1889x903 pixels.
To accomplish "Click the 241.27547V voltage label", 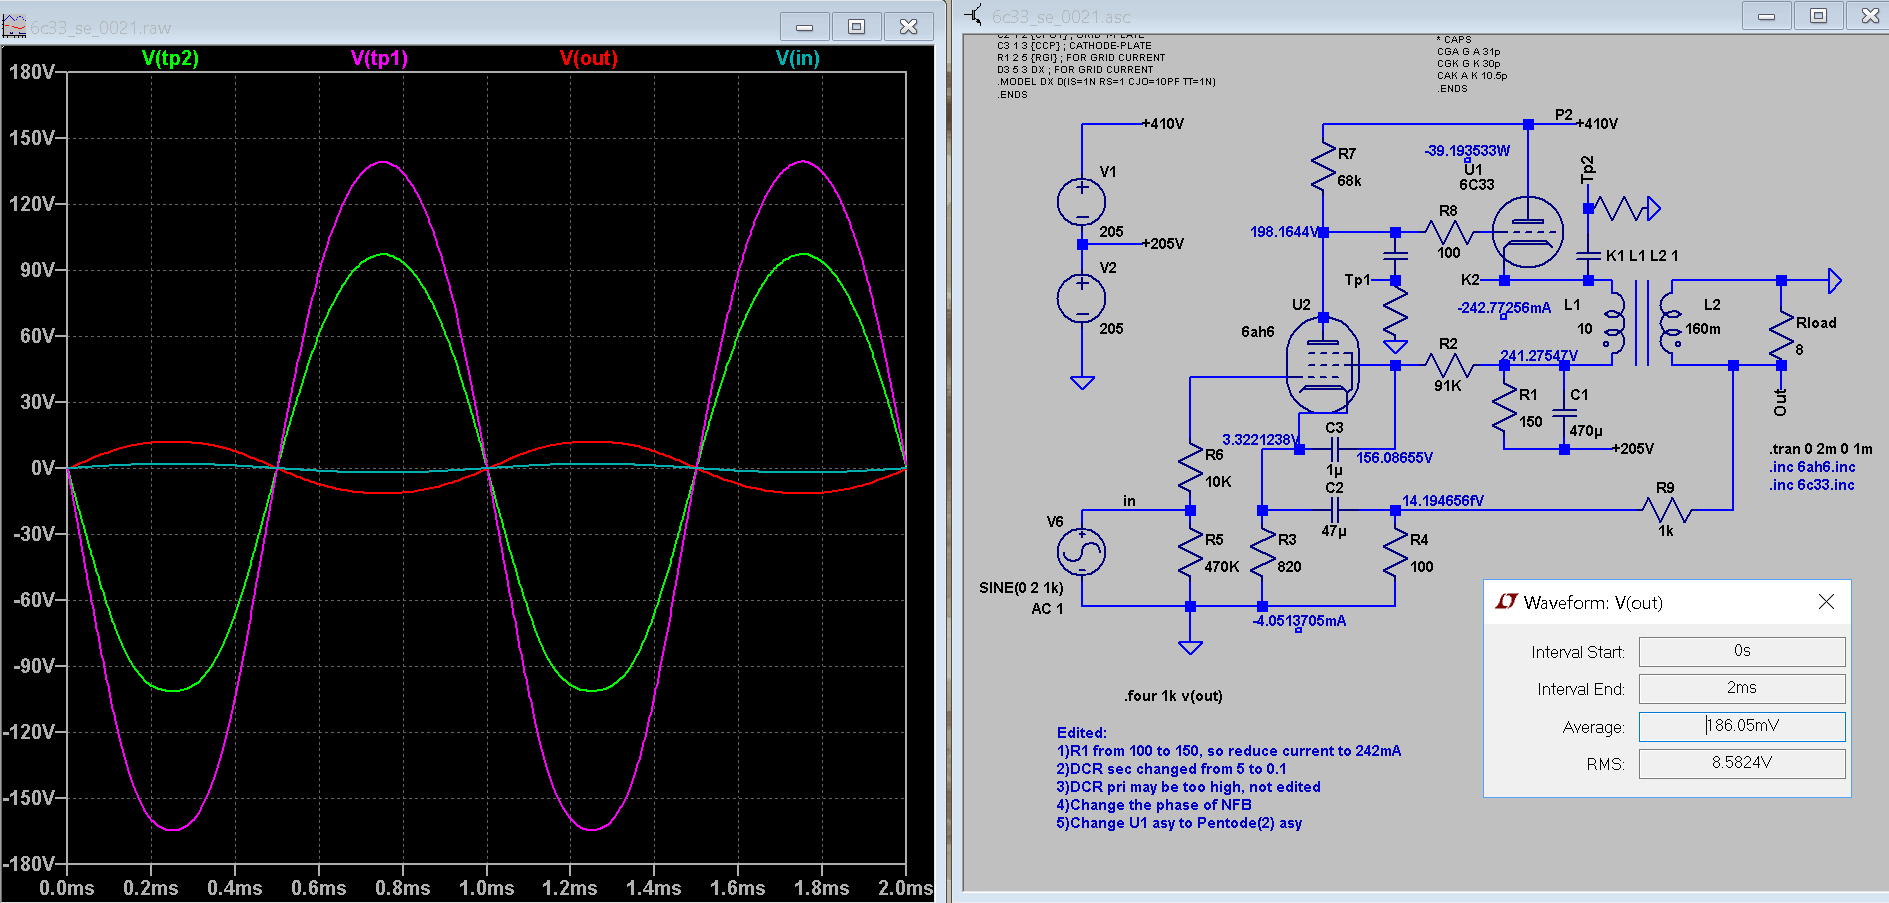I will coord(1539,355).
